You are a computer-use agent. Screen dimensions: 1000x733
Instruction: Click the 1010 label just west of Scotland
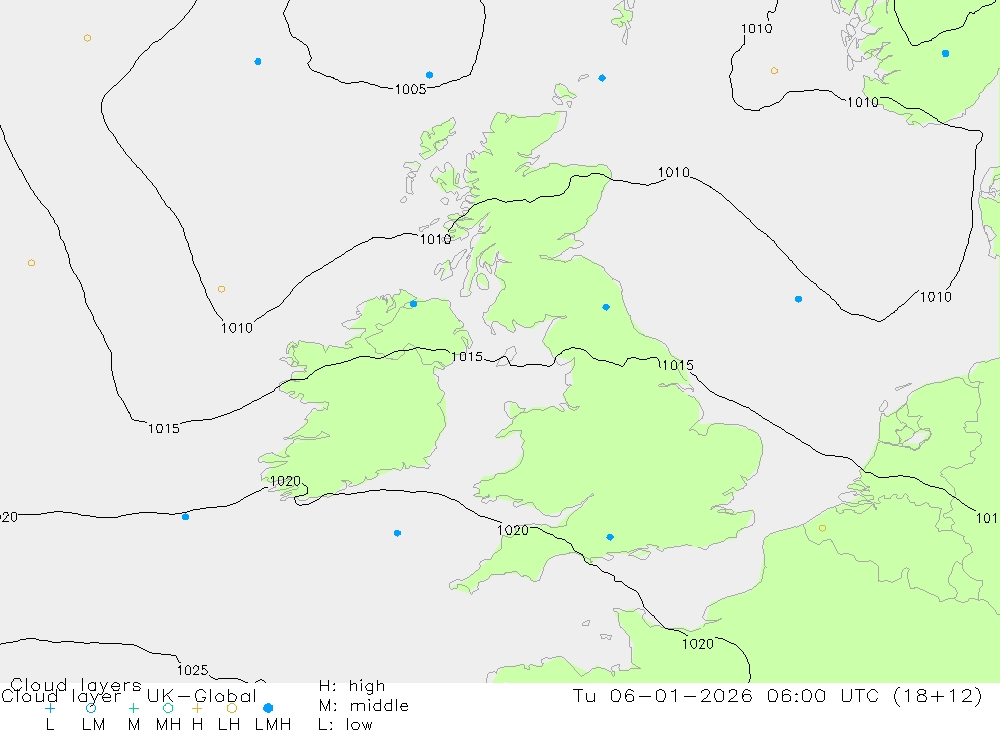pyautogui.click(x=436, y=239)
